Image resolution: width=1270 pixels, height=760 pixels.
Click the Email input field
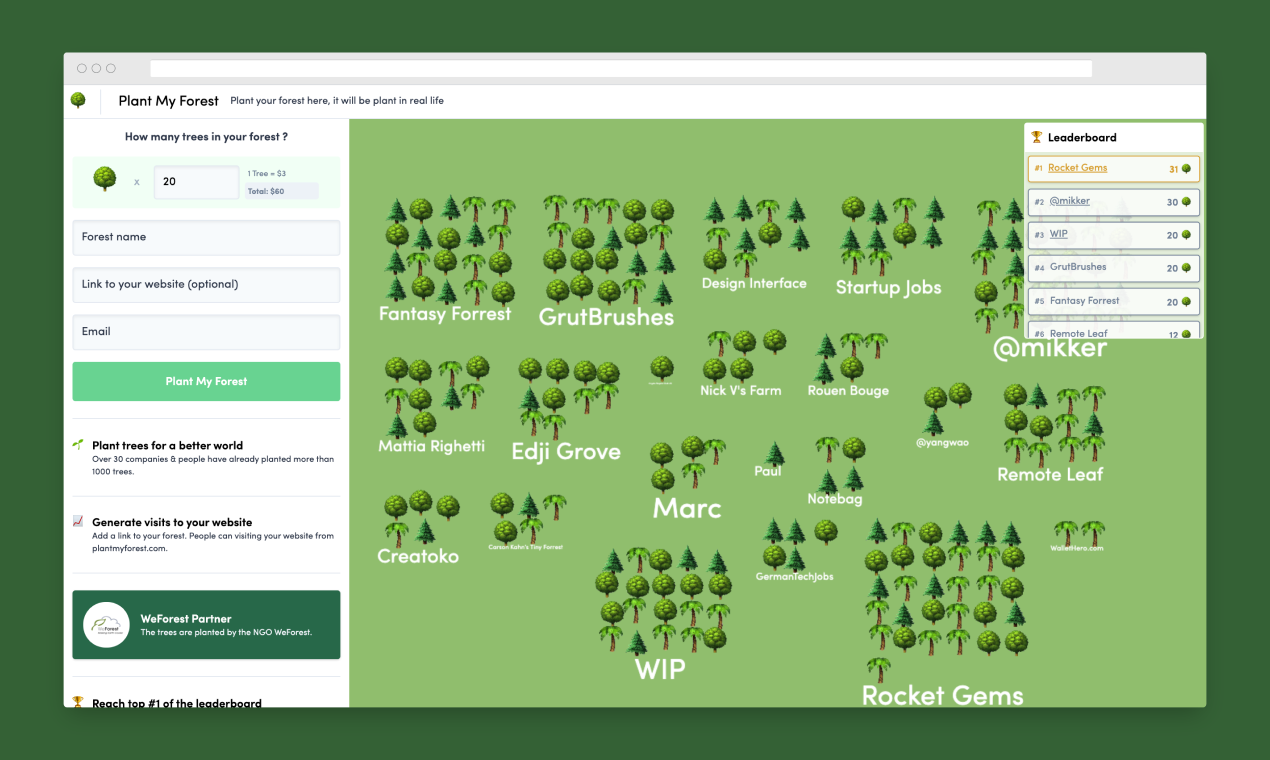pos(205,331)
